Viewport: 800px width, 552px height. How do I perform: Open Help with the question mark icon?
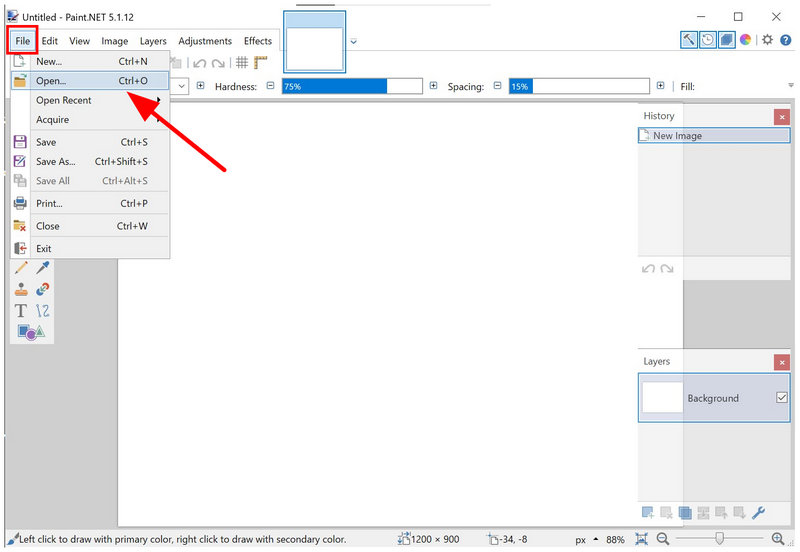click(x=786, y=39)
